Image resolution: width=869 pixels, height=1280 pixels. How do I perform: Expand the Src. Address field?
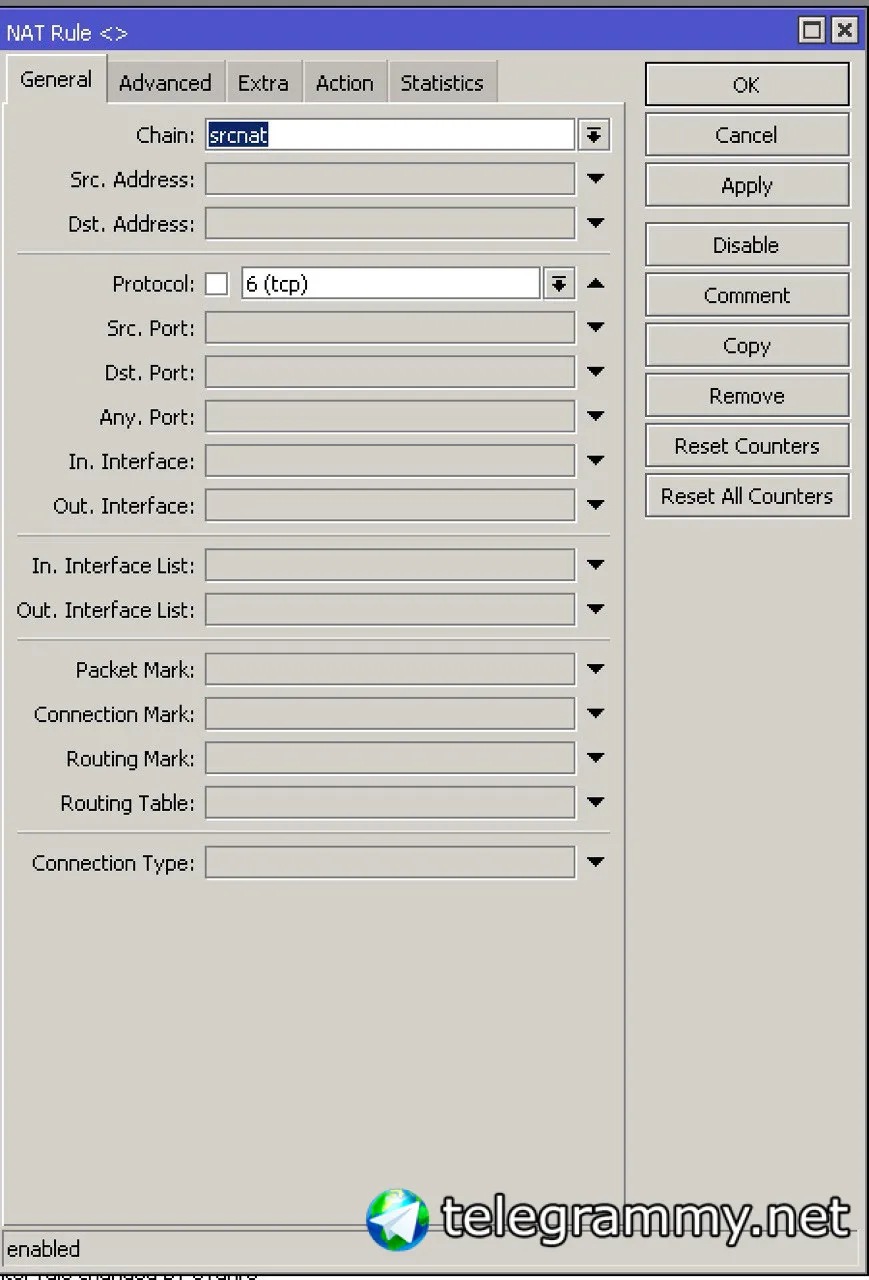tap(596, 179)
